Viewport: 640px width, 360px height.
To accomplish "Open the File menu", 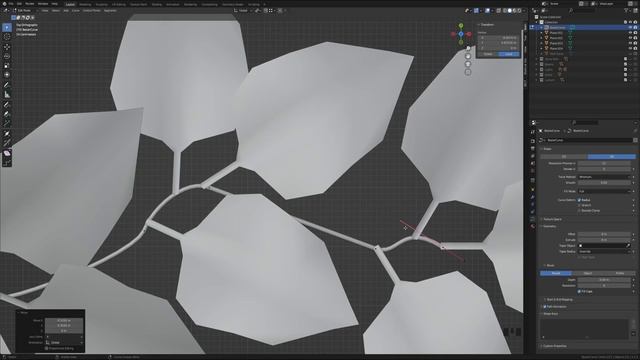I will (11, 4).
